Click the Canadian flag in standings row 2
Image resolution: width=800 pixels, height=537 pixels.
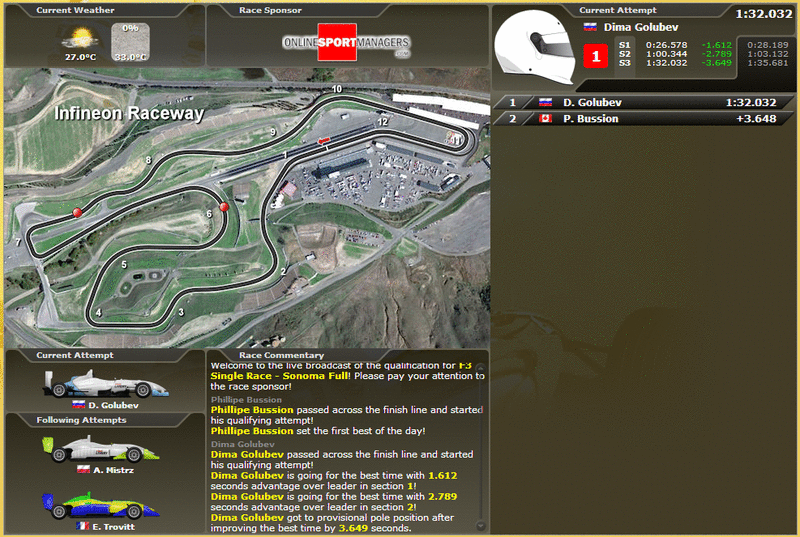click(545, 119)
